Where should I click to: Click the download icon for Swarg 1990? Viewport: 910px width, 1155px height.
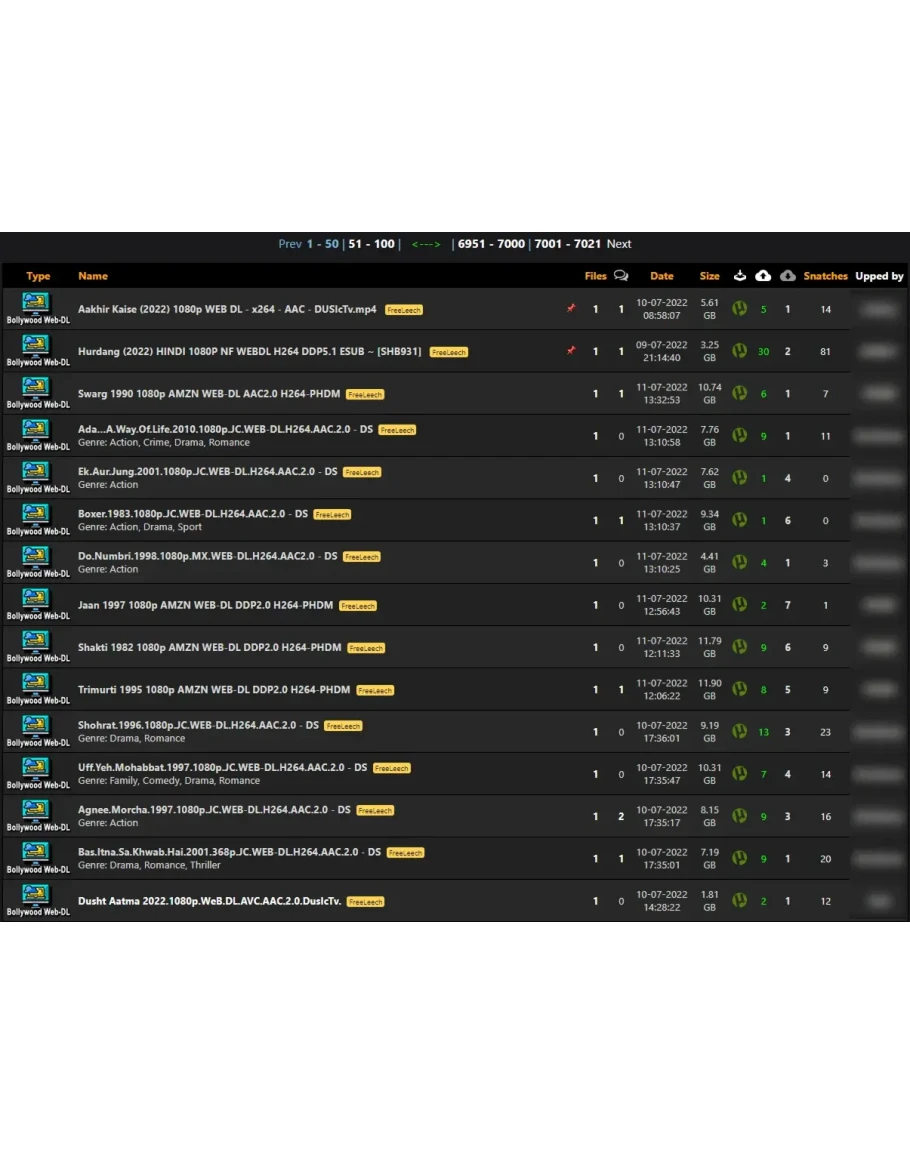[x=739, y=393]
